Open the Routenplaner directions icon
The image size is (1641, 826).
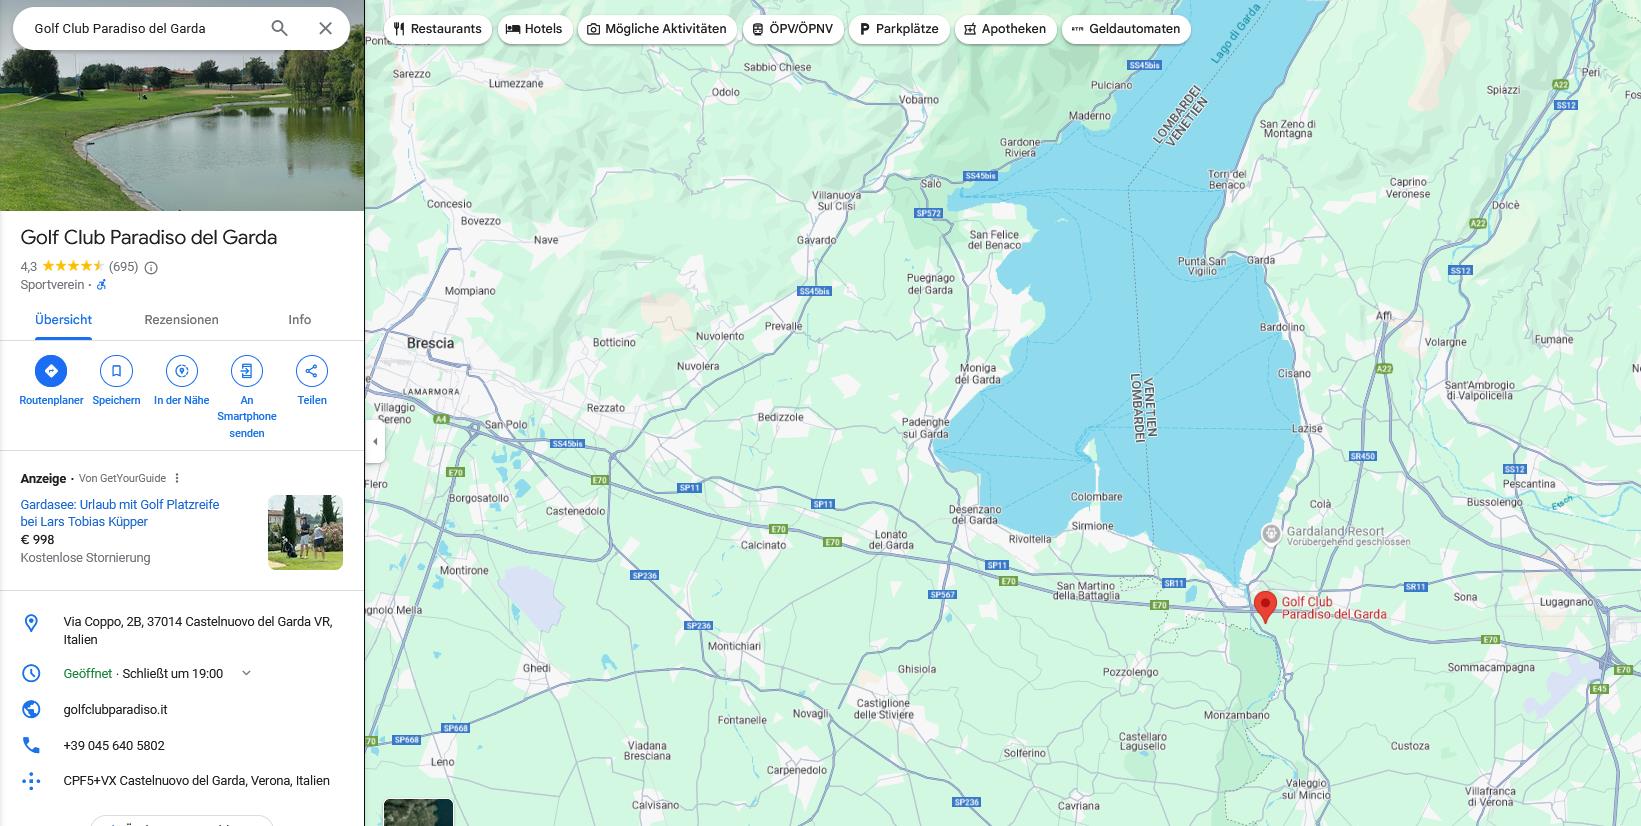tap(51, 371)
